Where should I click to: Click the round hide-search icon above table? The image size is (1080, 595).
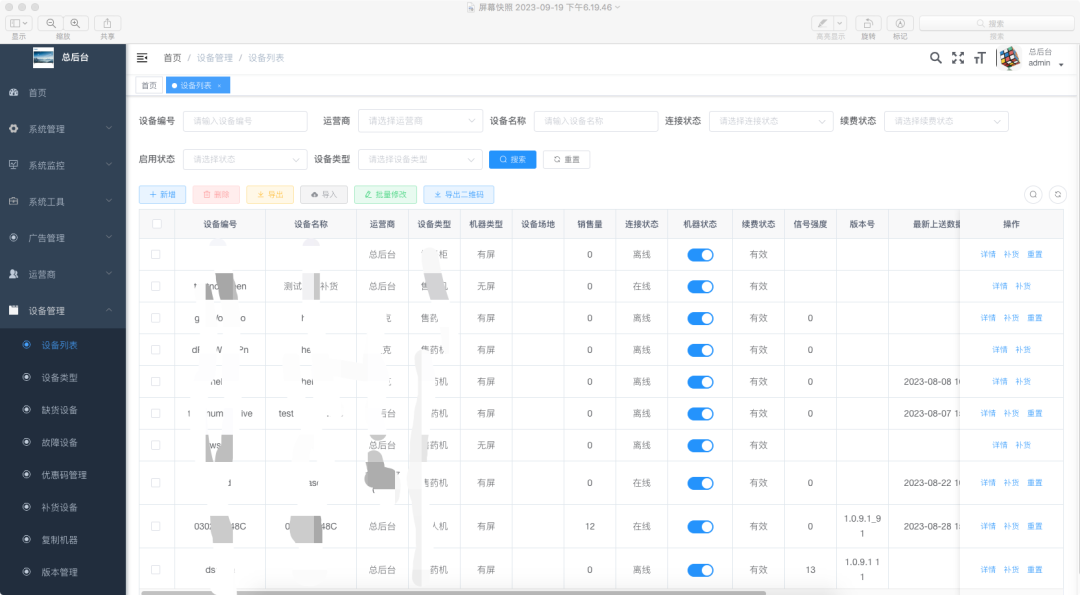click(x=1033, y=195)
